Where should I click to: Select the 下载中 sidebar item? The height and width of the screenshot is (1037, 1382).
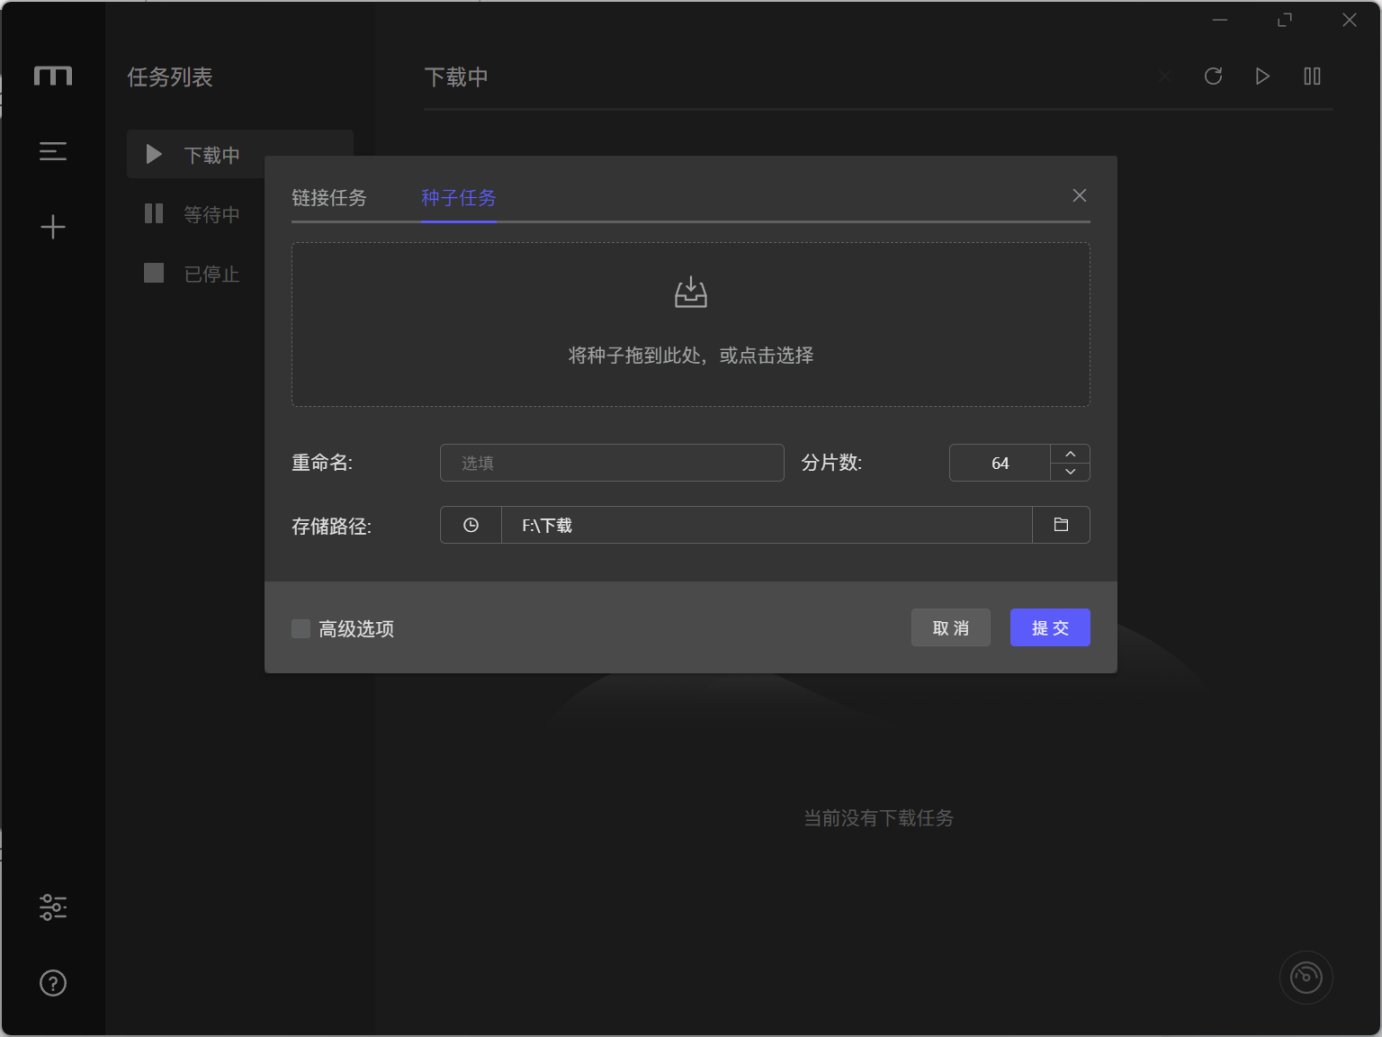tap(240, 154)
